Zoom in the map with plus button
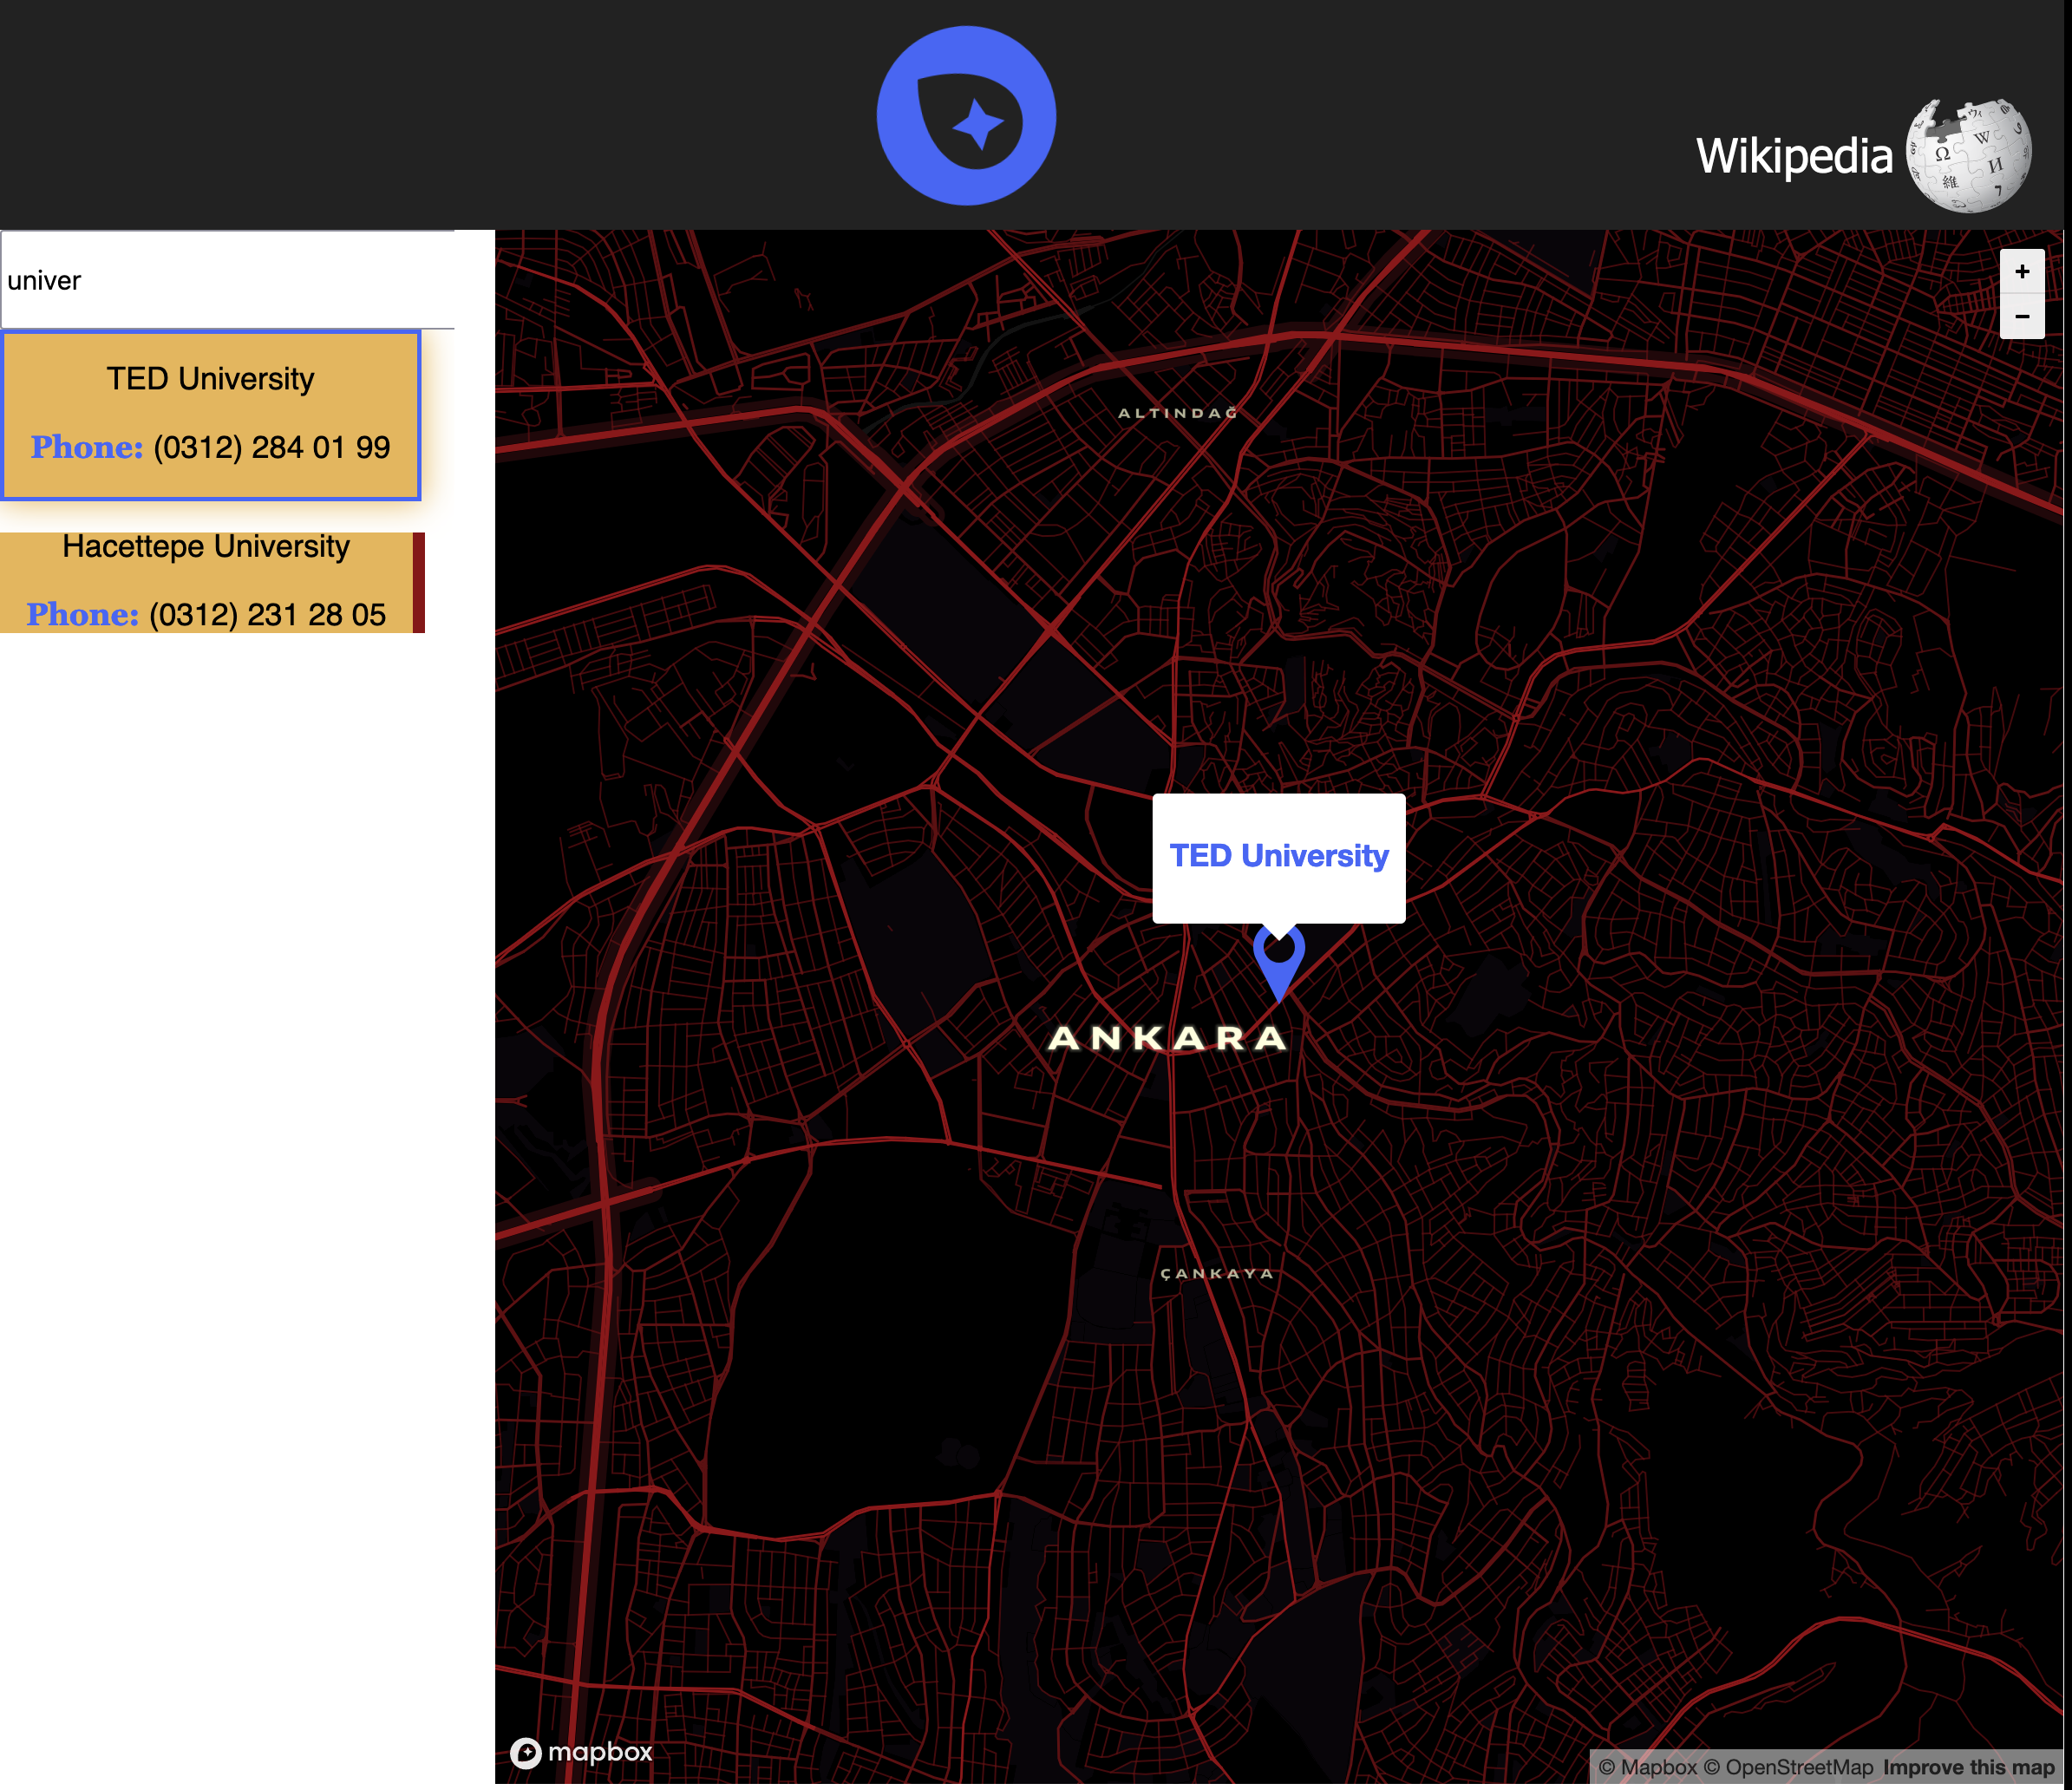The image size is (2072, 1790). 2021,271
